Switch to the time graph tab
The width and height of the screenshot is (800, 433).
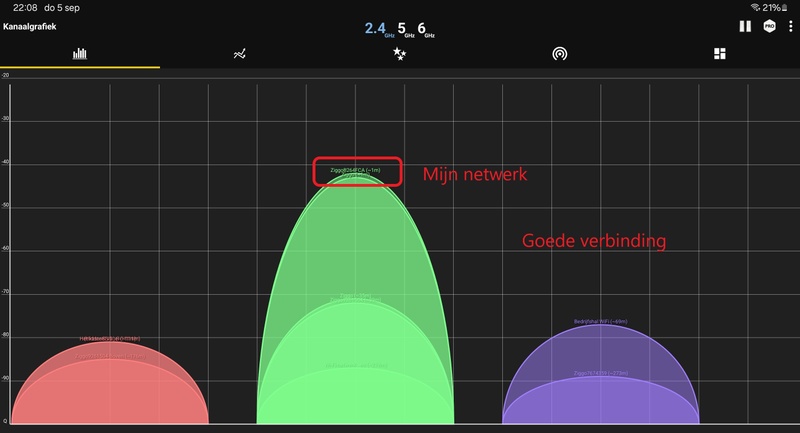click(x=240, y=54)
